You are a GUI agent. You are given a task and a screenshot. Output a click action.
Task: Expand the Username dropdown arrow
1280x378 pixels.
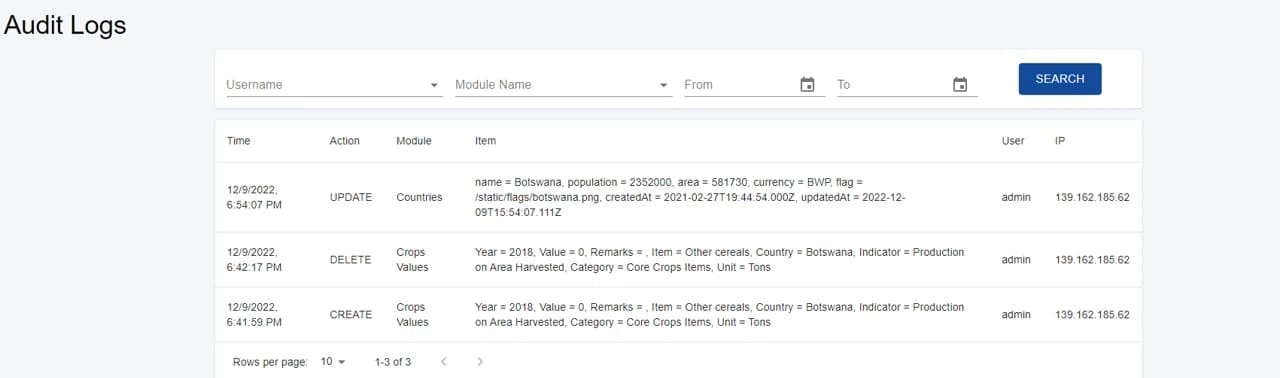(434, 85)
